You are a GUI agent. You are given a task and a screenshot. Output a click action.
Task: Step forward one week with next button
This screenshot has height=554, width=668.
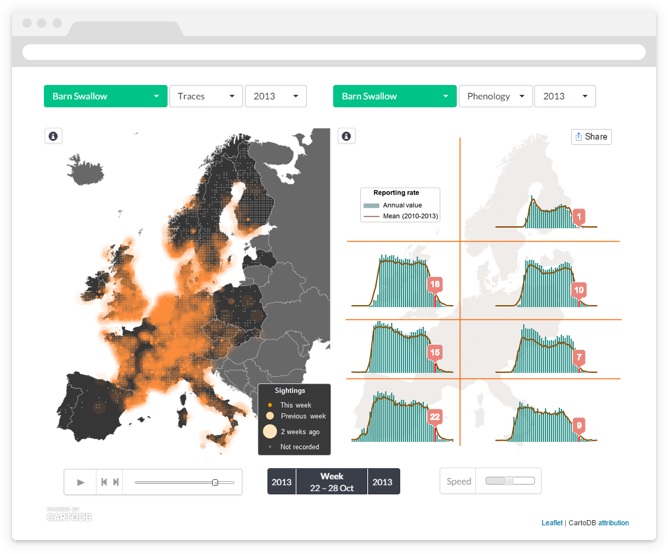coord(116,482)
